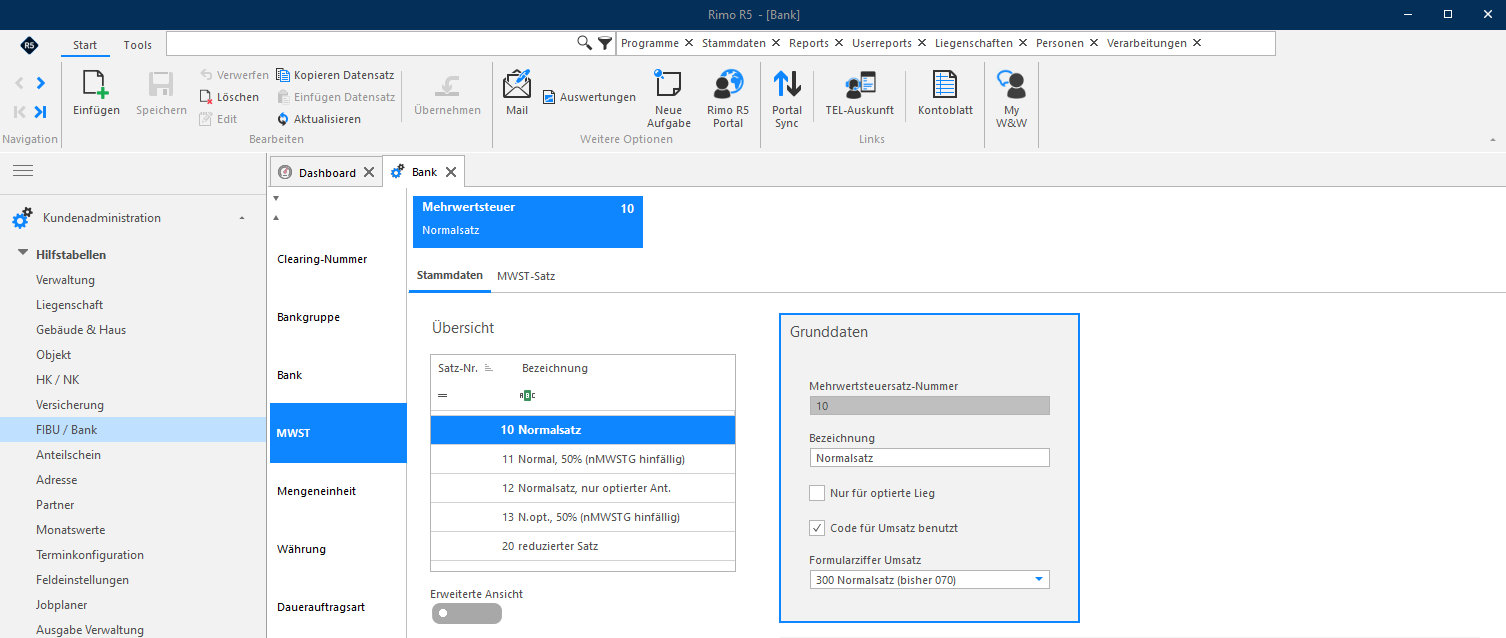Image resolution: width=1506 pixels, height=638 pixels.
Task: Select Währung in the list
Action: 337,549
